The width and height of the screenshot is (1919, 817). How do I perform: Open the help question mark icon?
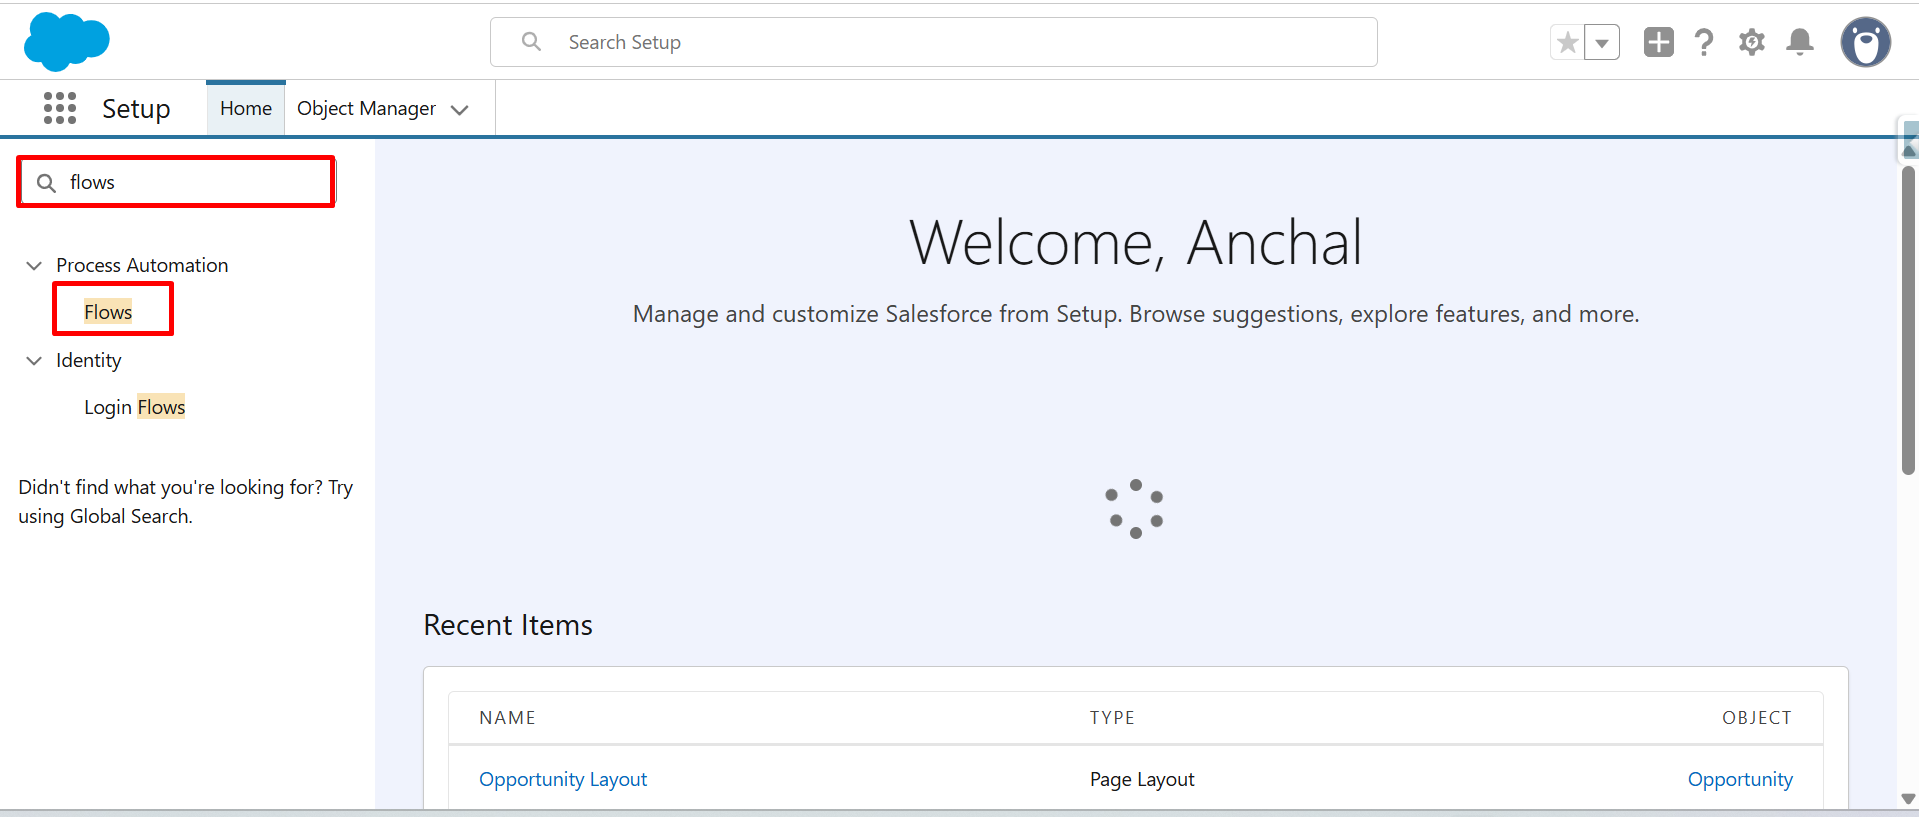[1704, 42]
